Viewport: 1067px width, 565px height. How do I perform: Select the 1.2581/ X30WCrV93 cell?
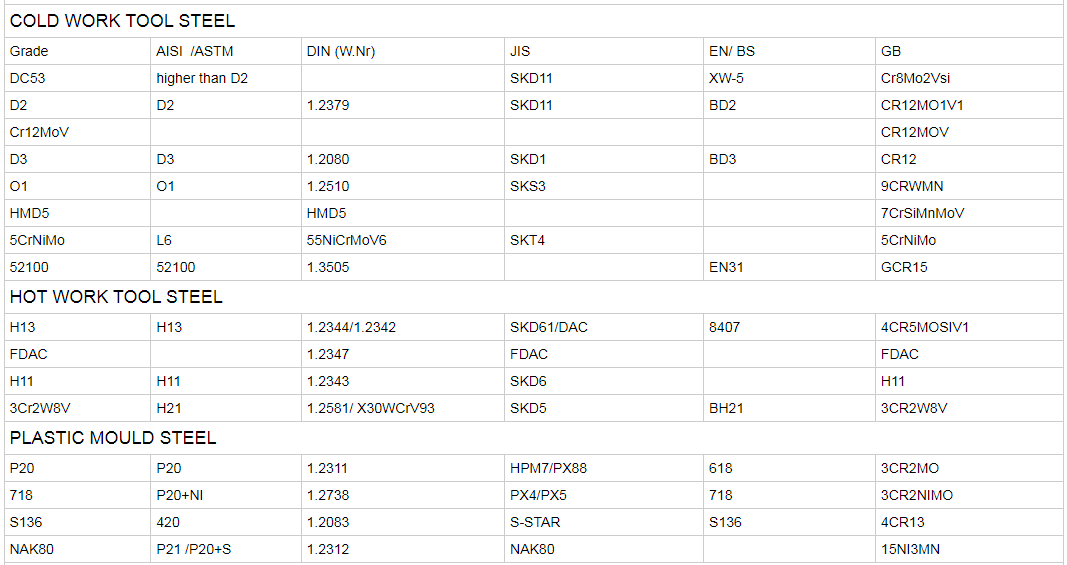coord(370,408)
